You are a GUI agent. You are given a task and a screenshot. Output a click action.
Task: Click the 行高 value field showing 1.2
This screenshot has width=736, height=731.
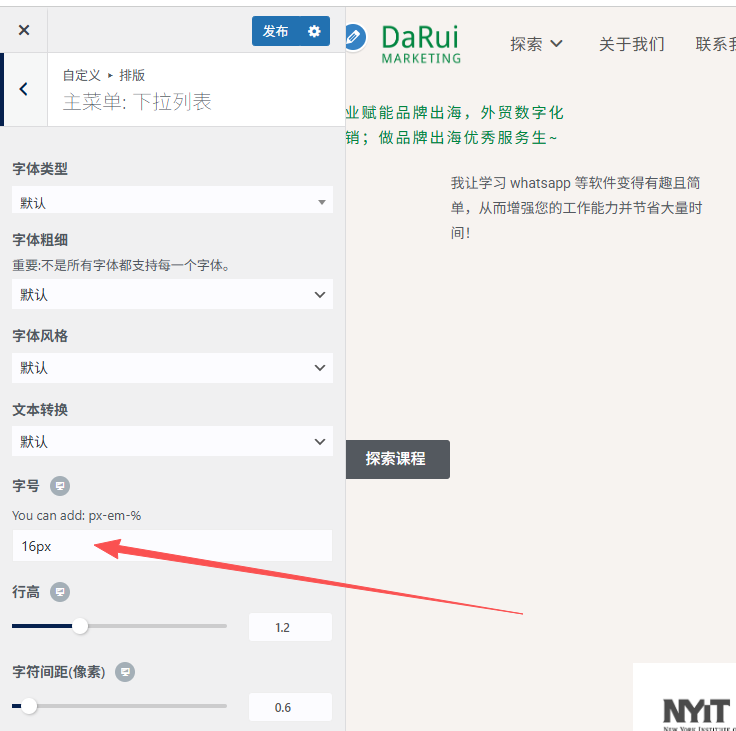coord(290,627)
